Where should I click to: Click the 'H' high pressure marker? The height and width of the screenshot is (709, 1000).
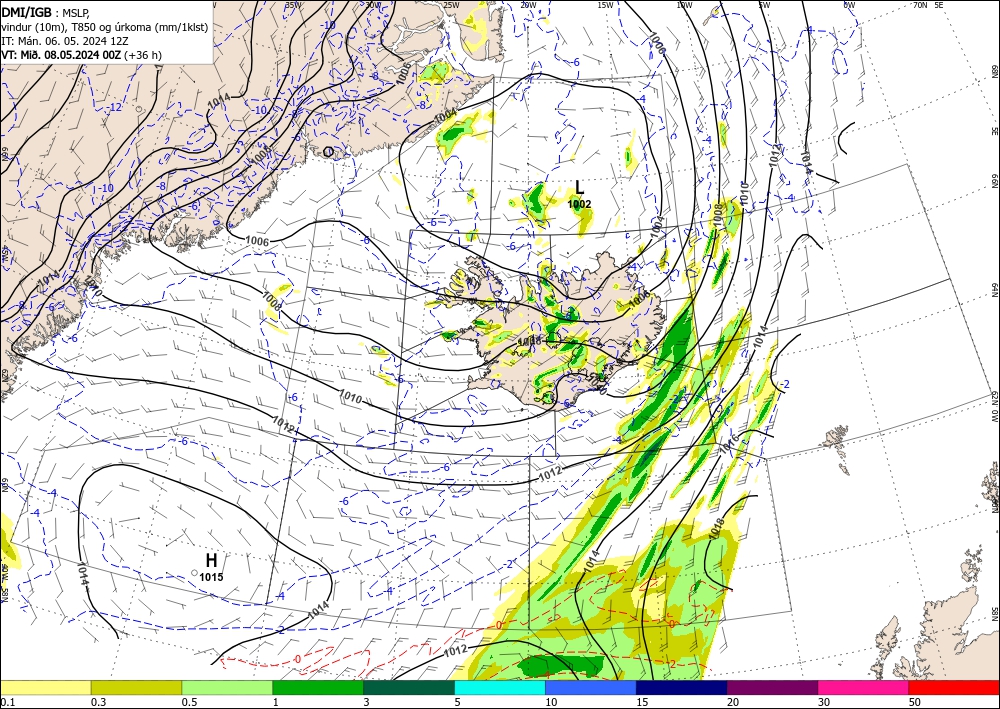(212, 560)
